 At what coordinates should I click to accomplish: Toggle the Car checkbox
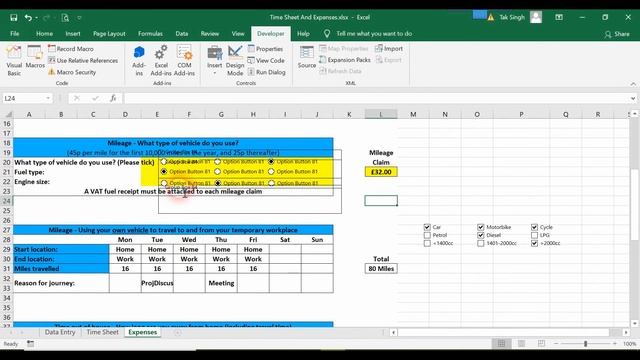click(427, 227)
